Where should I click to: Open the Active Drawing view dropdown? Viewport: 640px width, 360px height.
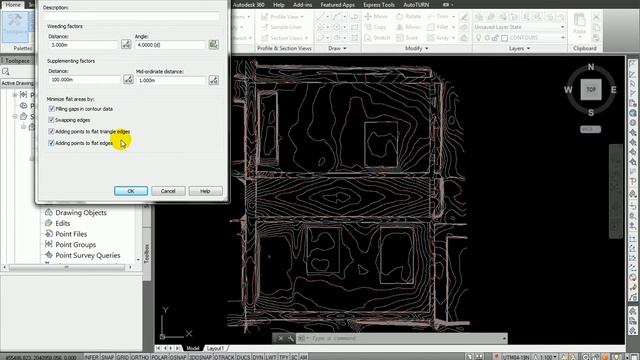[17, 83]
